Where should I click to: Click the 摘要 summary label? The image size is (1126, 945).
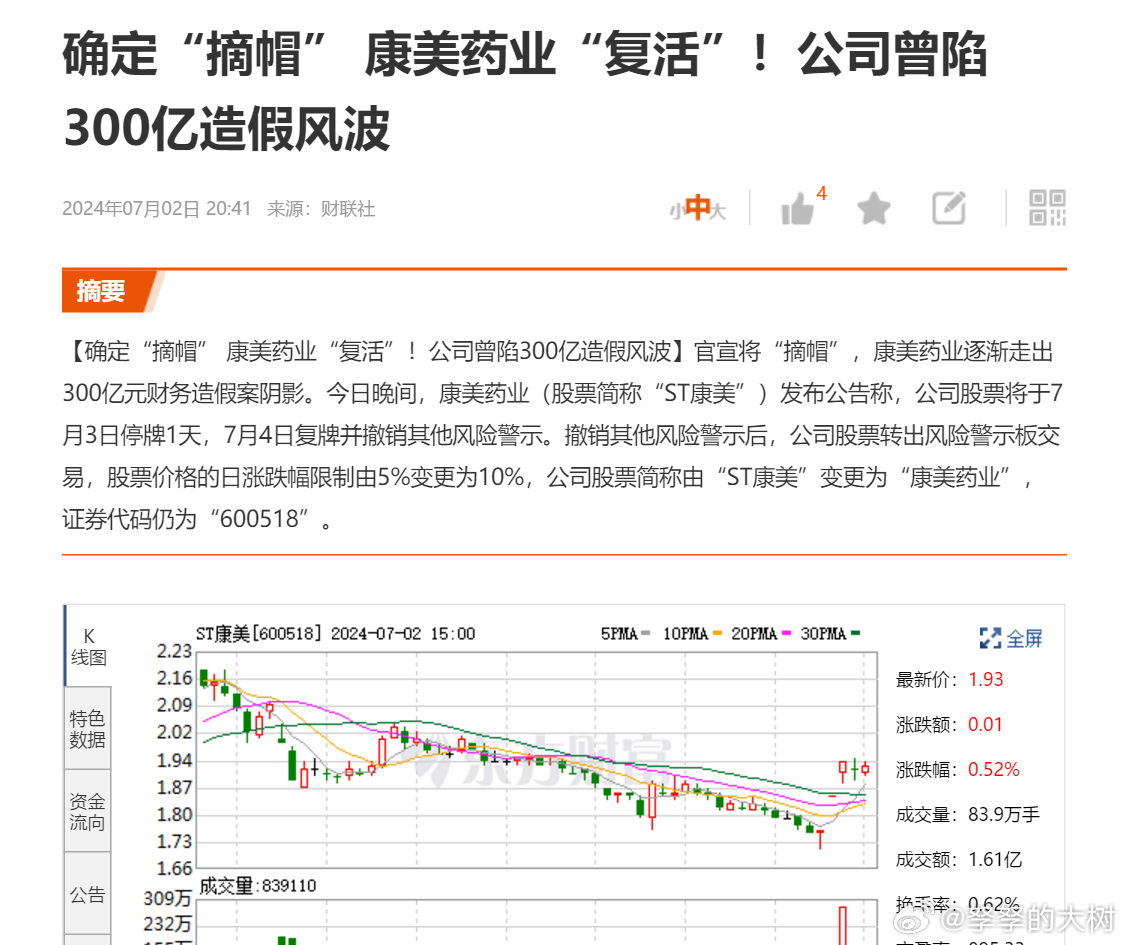point(101,292)
